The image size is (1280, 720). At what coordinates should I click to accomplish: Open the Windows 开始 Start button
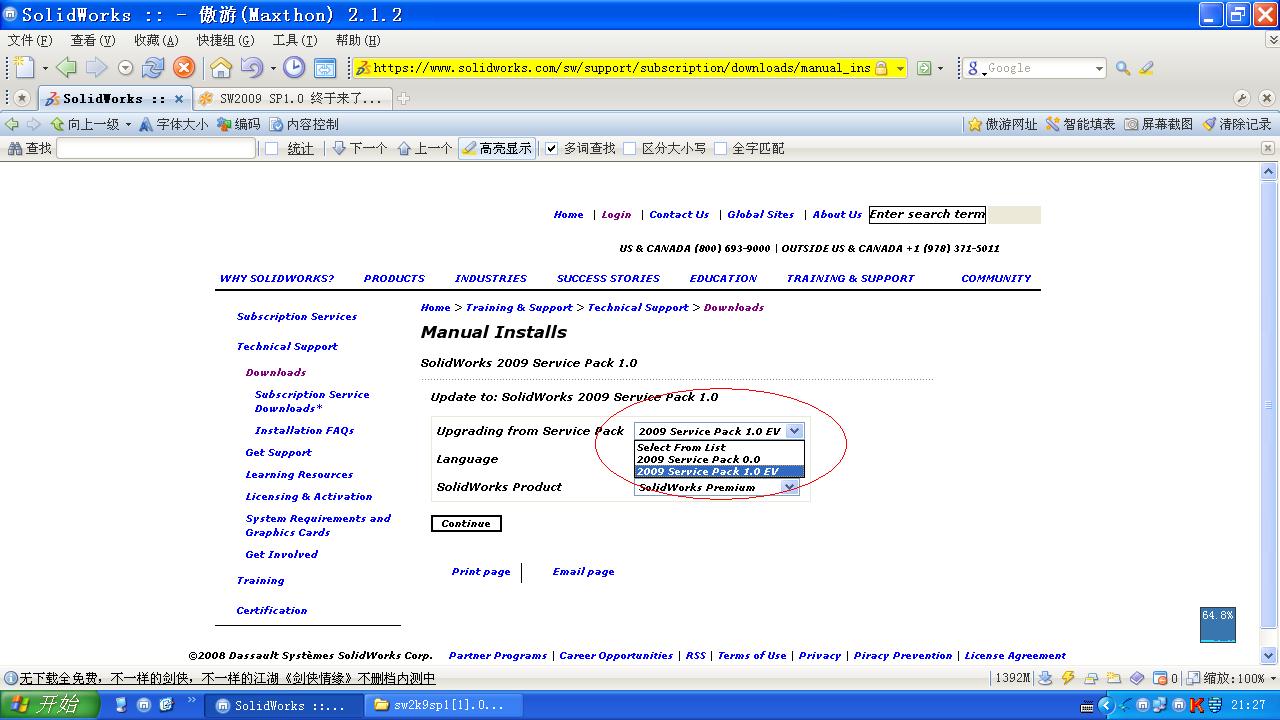[50, 704]
